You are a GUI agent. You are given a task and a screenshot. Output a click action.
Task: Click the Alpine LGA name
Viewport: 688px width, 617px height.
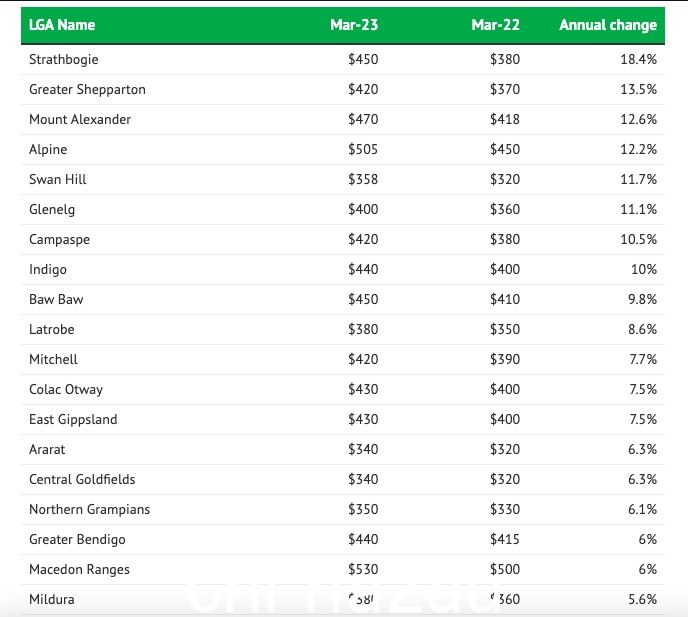pyautogui.click(x=48, y=150)
